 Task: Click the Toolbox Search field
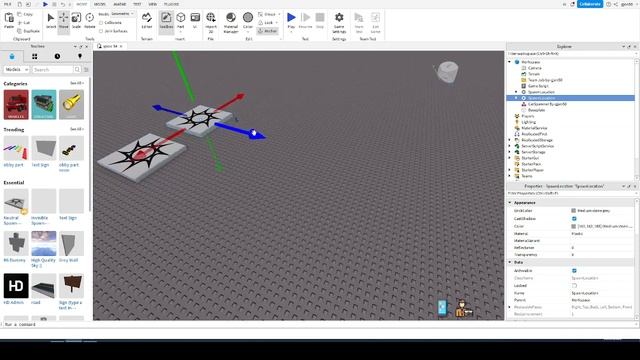click(x=53, y=69)
